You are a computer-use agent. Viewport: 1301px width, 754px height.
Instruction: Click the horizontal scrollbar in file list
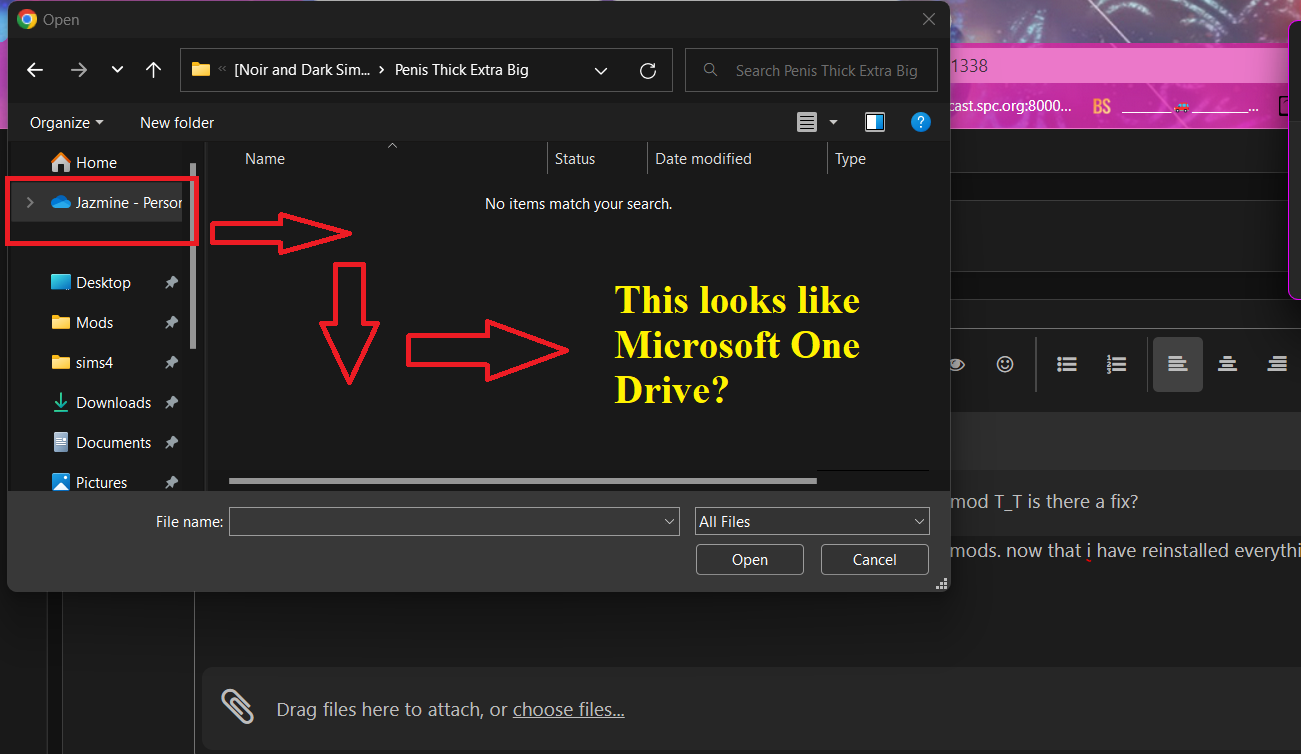coord(523,481)
